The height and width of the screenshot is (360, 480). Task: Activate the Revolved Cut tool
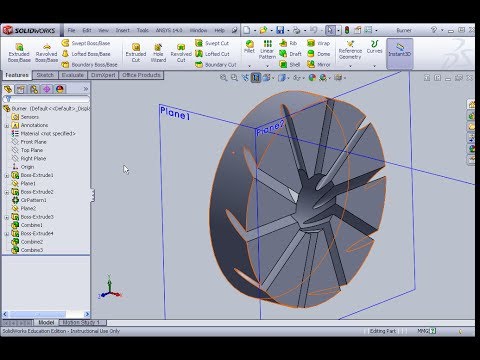[181, 53]
